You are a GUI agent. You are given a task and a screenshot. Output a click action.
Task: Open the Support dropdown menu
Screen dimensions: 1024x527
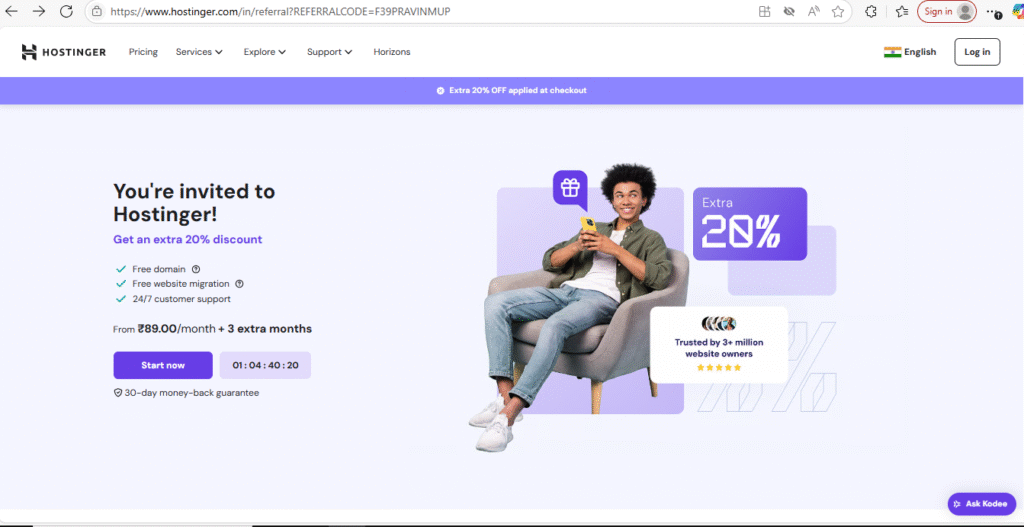coord(330,52)
